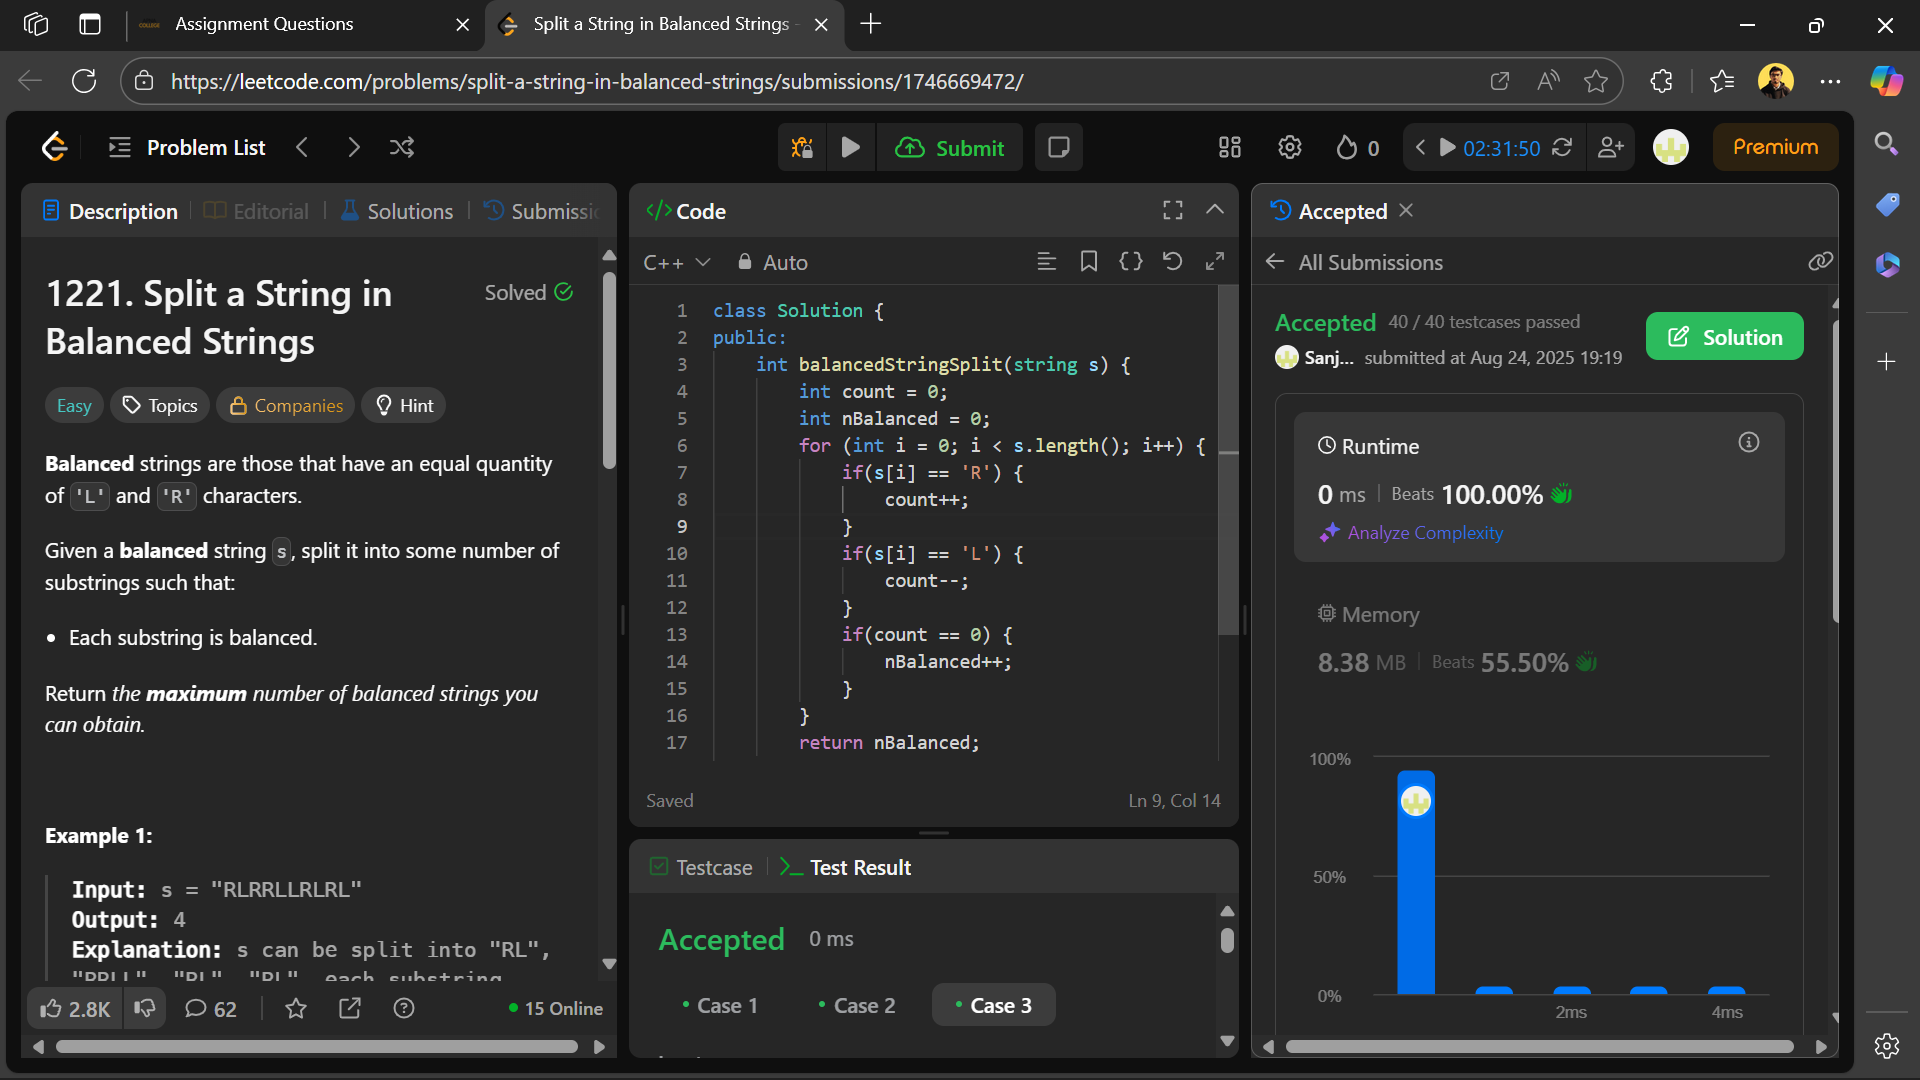The height and width of the screenshot is (1080, 1920).
Task: Open layout grid icon in toolbar
Action: coord(1229,148)
